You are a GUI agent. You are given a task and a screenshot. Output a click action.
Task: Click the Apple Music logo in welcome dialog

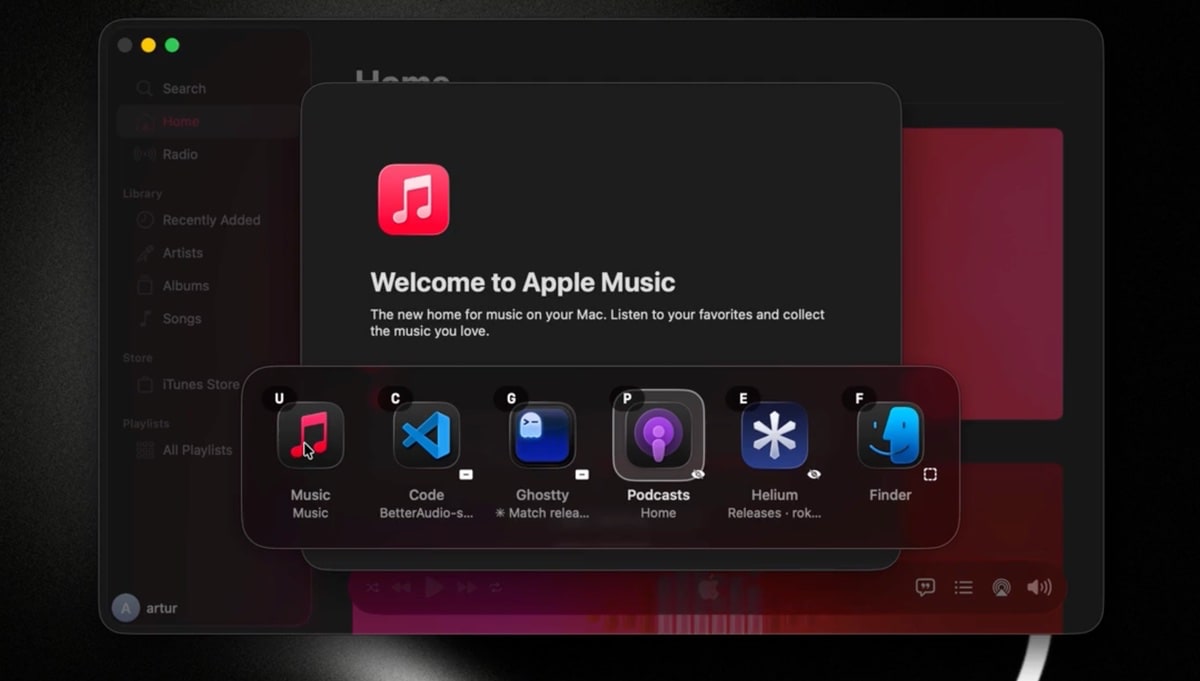[x=413, y=200]
